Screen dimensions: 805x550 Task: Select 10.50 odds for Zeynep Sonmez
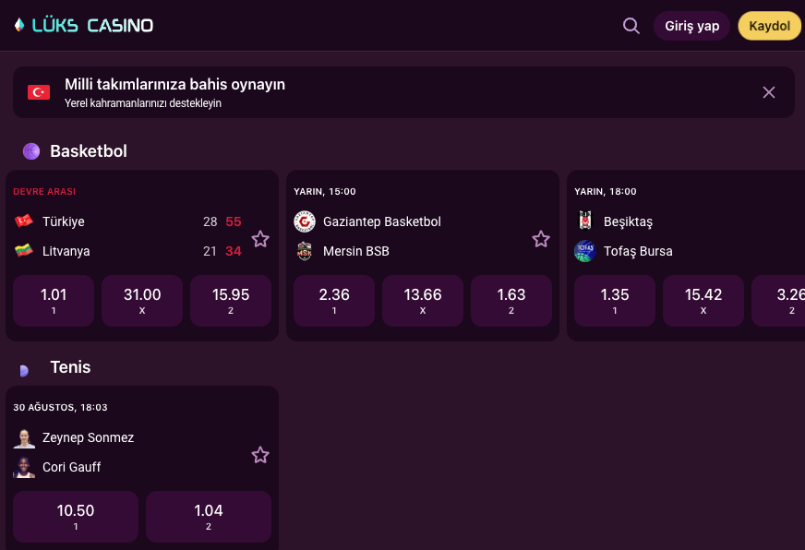75,517
